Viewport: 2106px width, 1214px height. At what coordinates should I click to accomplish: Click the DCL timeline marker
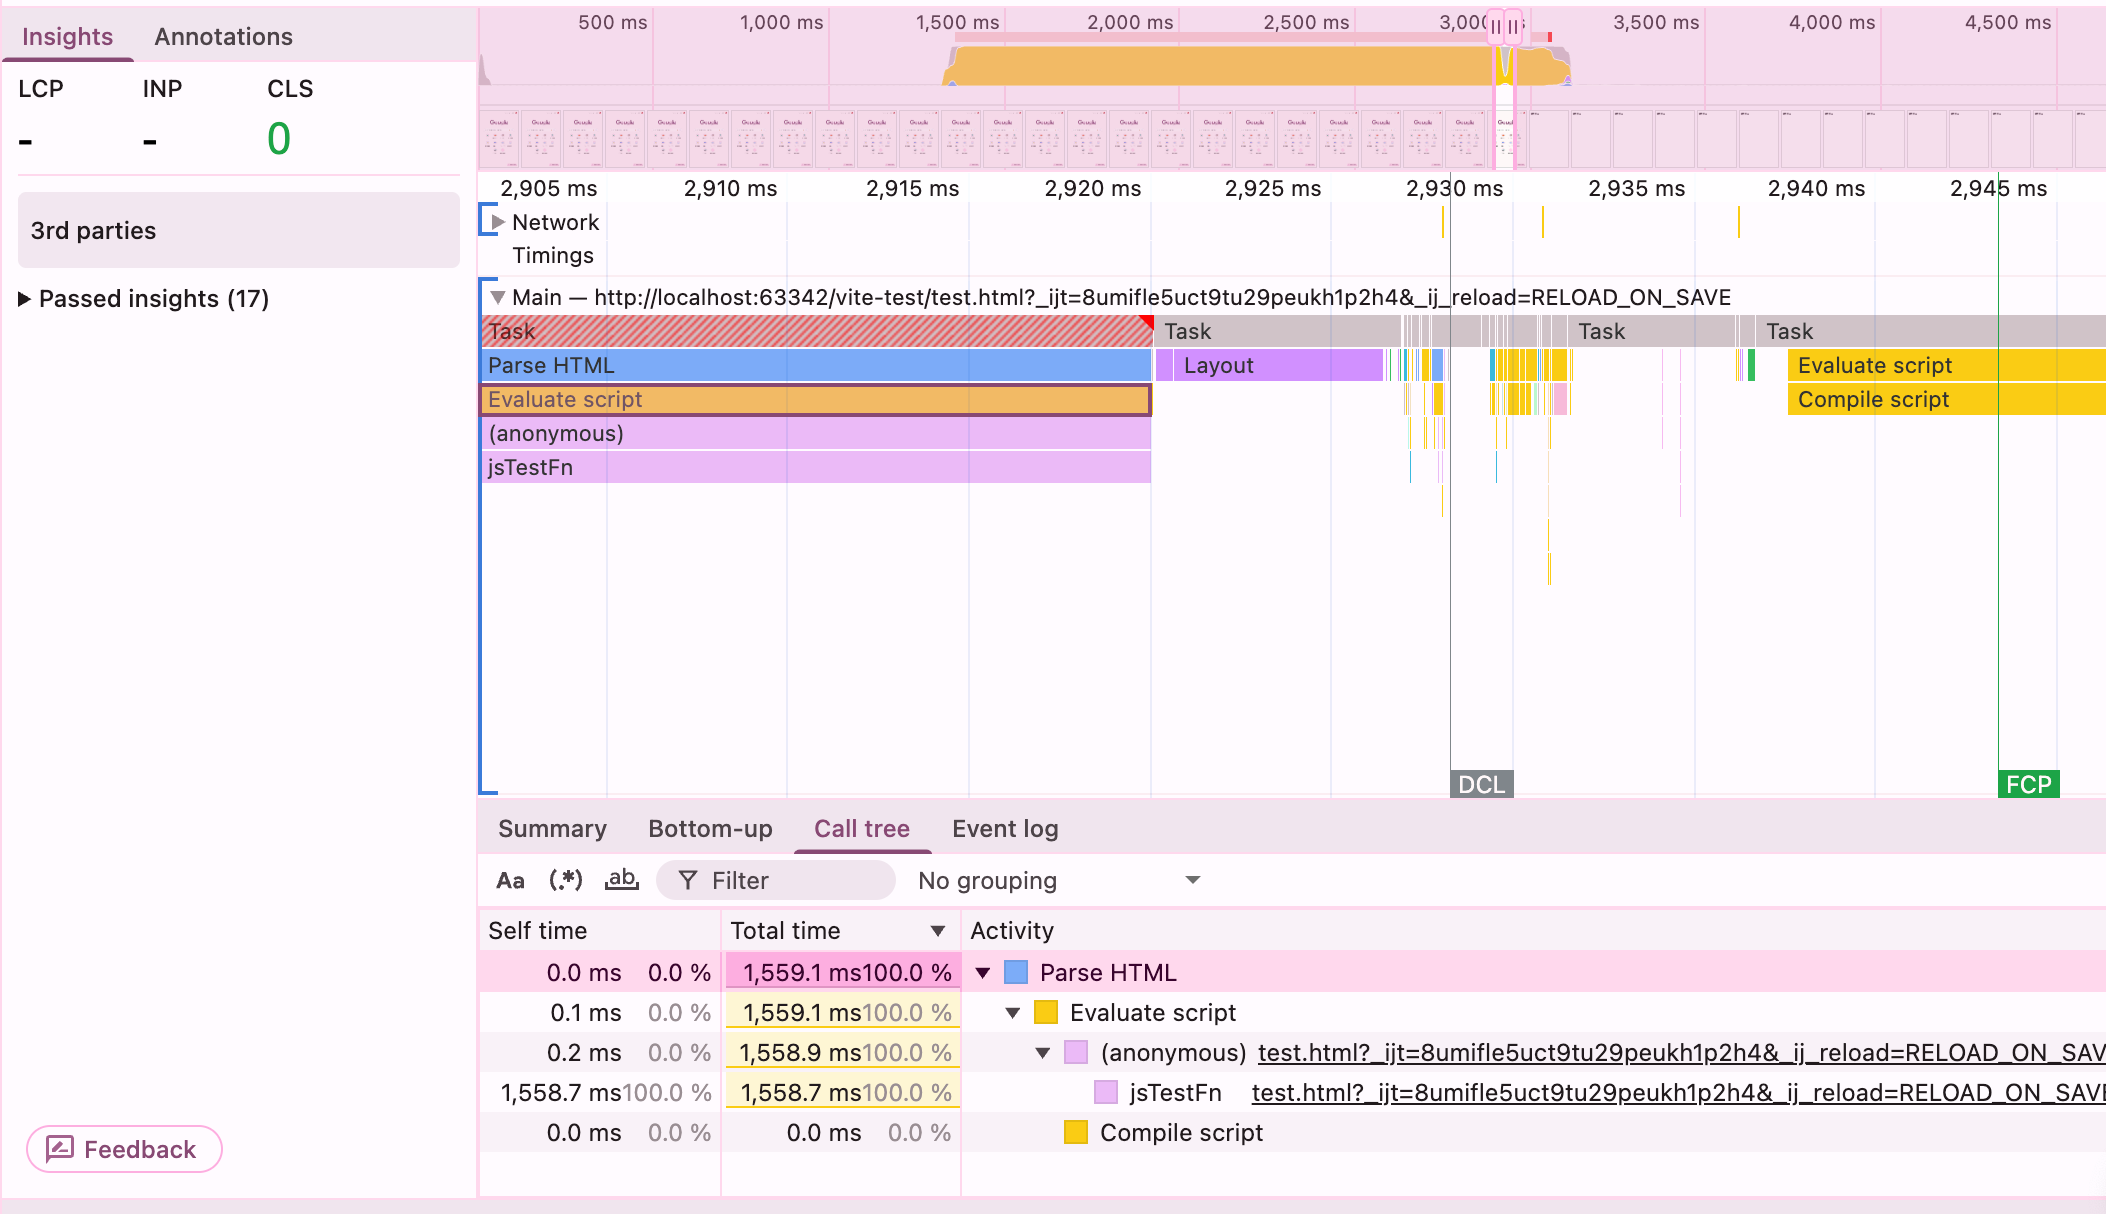click(x=1481, y=784)
